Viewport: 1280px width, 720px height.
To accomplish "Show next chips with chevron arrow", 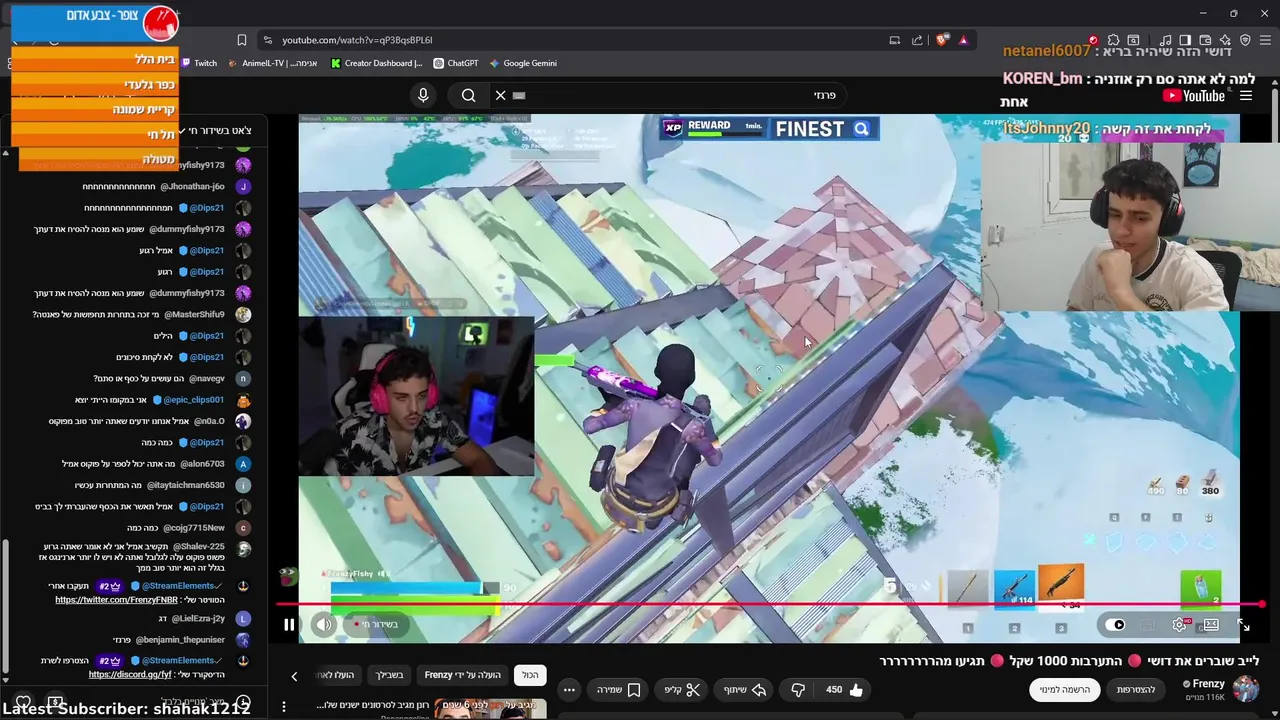I will [x=294, y=676].
